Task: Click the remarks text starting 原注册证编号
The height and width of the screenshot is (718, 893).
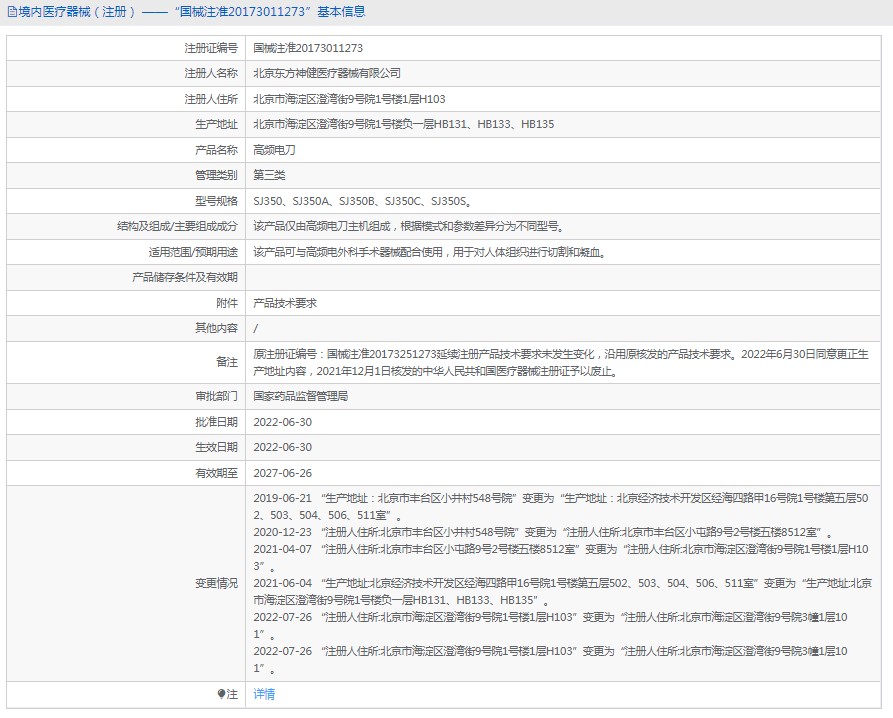Action: (561, 362)
